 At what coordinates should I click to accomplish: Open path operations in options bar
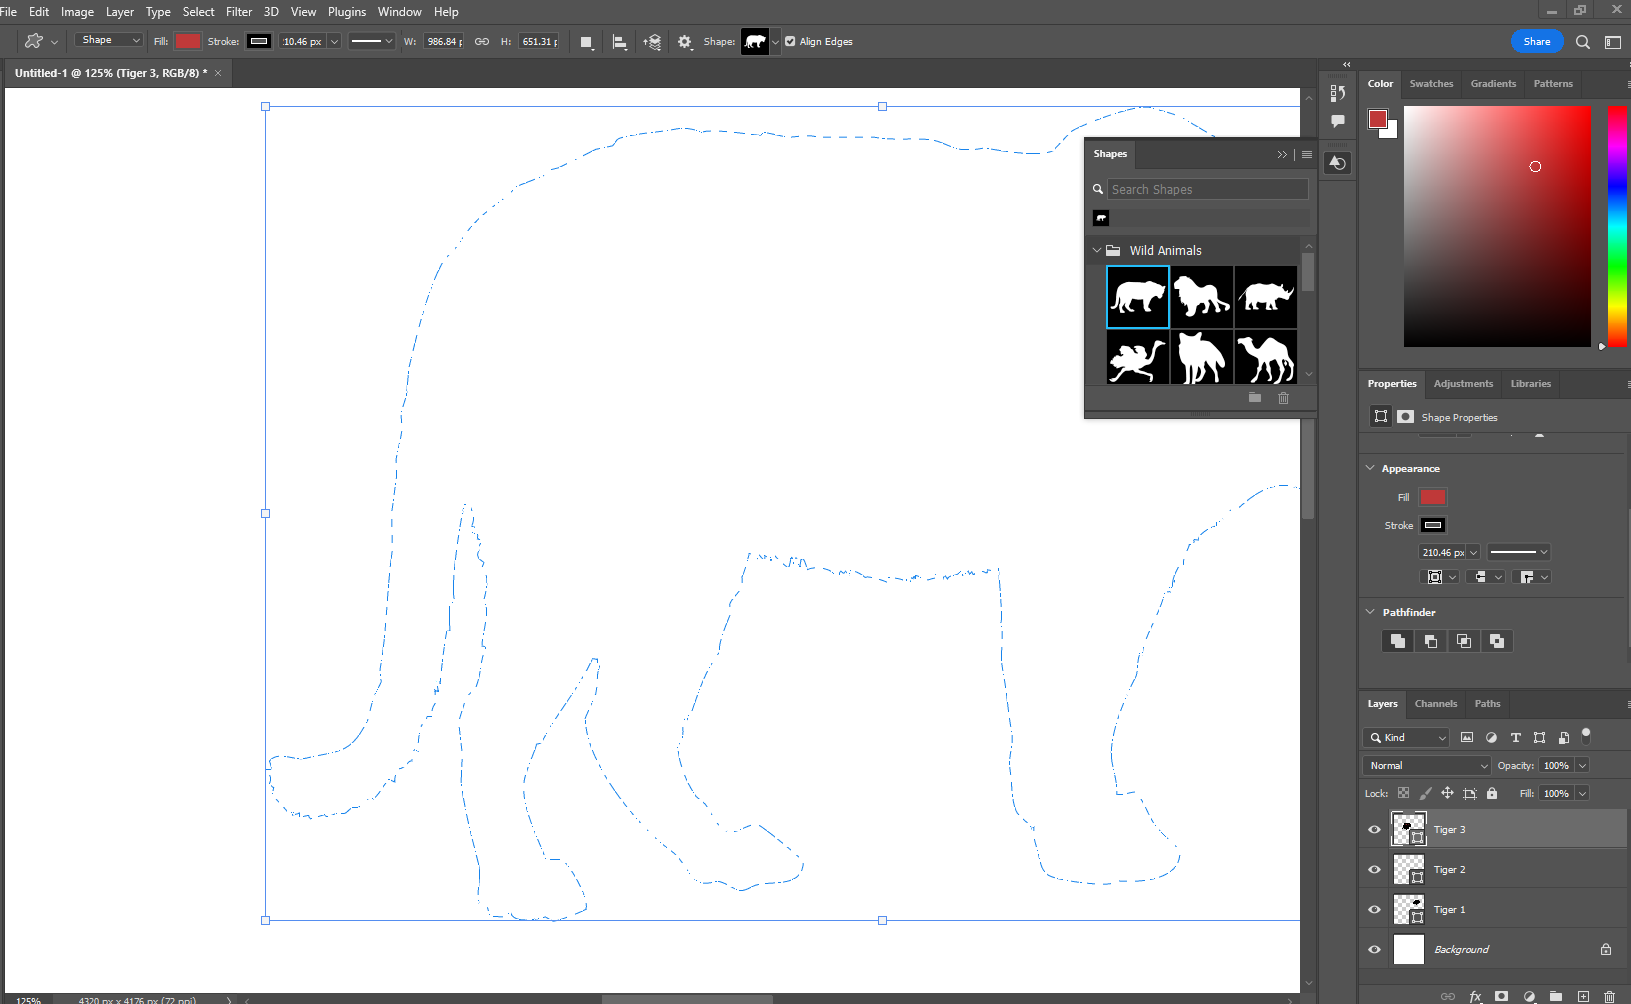click(x=586, y=41)
